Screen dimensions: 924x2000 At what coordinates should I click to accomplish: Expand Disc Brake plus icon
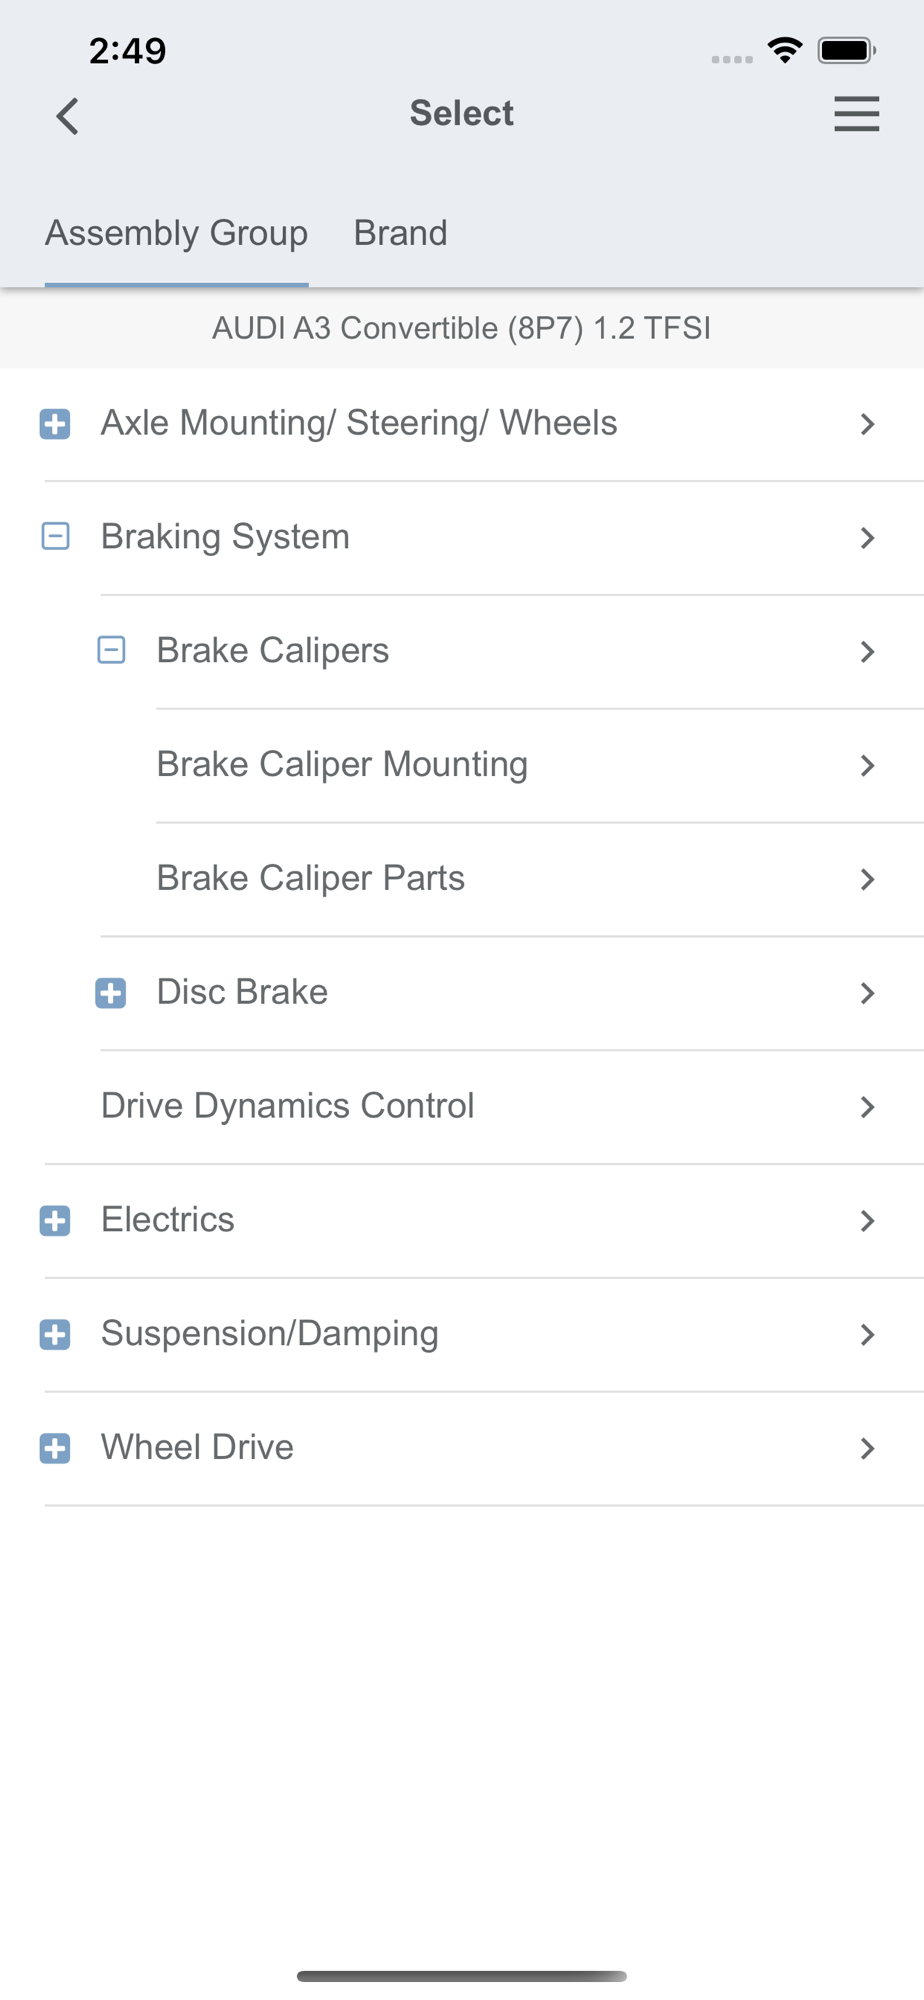(111, 993)
